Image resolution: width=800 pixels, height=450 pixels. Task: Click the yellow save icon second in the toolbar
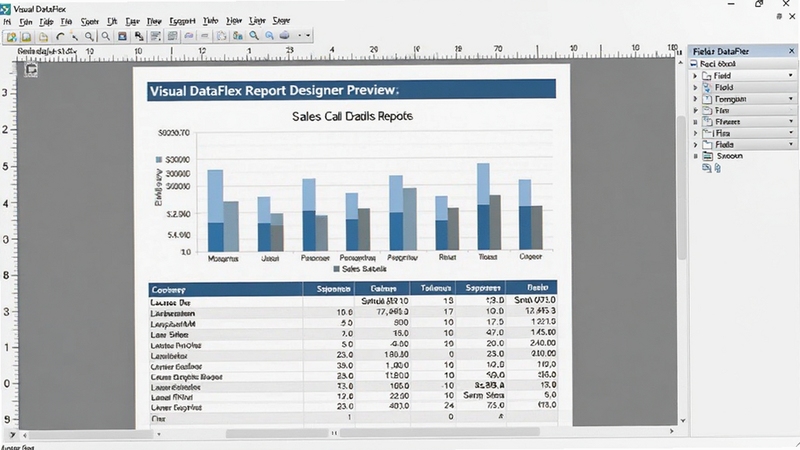pos(27,36)
